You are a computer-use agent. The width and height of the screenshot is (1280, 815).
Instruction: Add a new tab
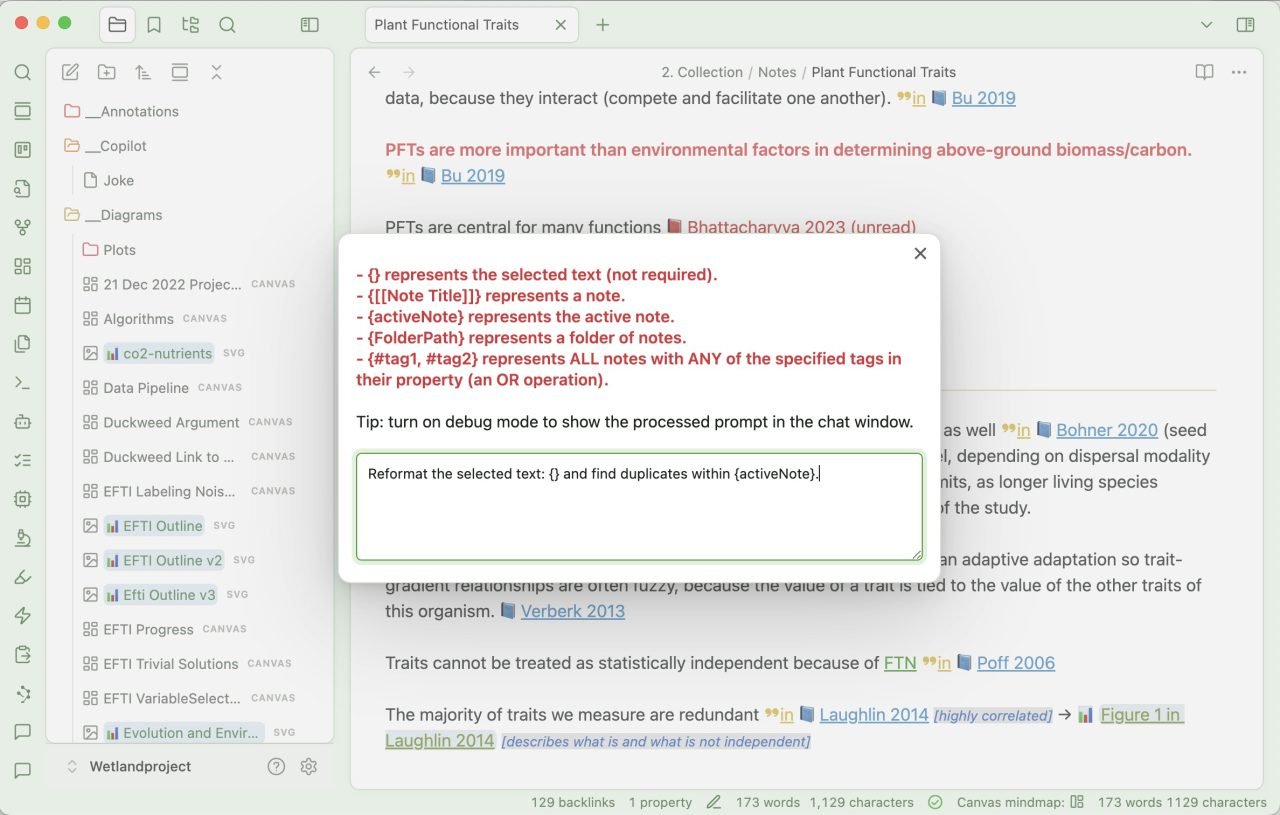point(602,25)
